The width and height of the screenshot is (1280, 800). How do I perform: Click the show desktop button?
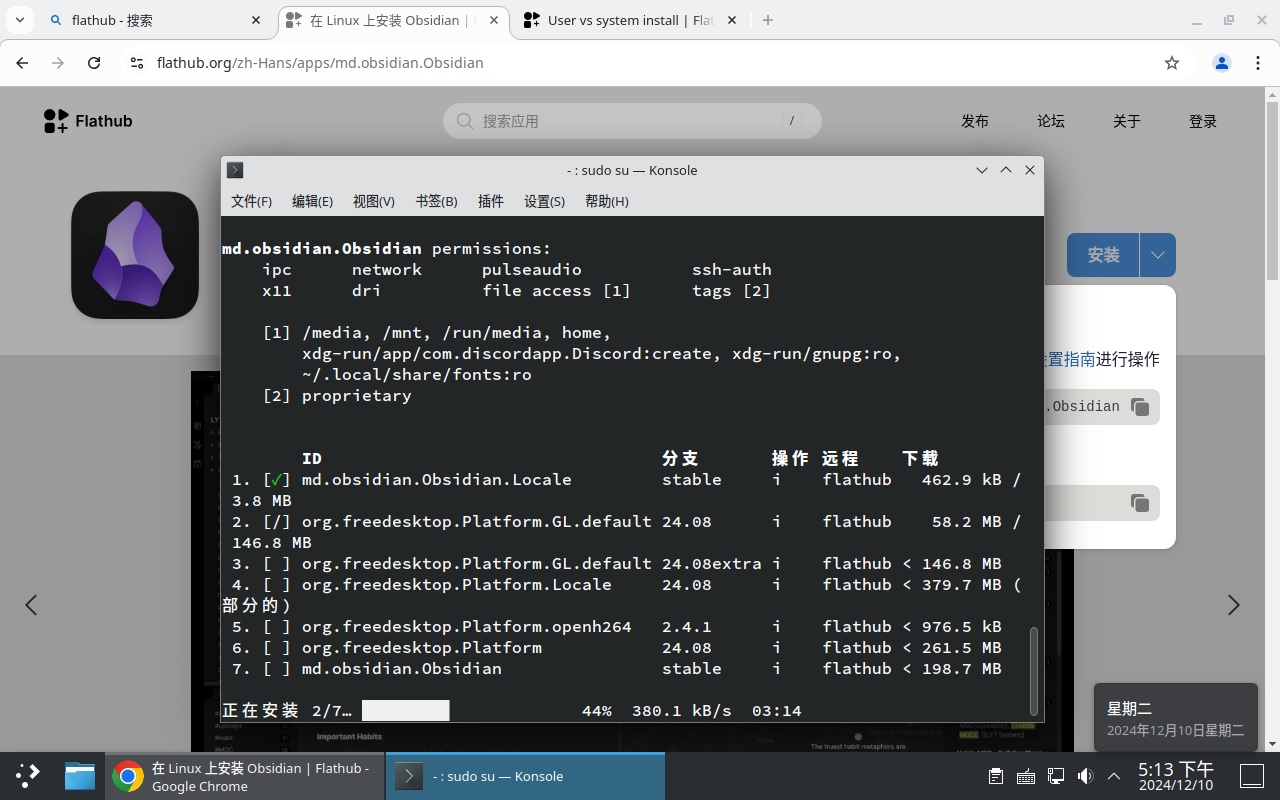click(x=1252, y=776)
